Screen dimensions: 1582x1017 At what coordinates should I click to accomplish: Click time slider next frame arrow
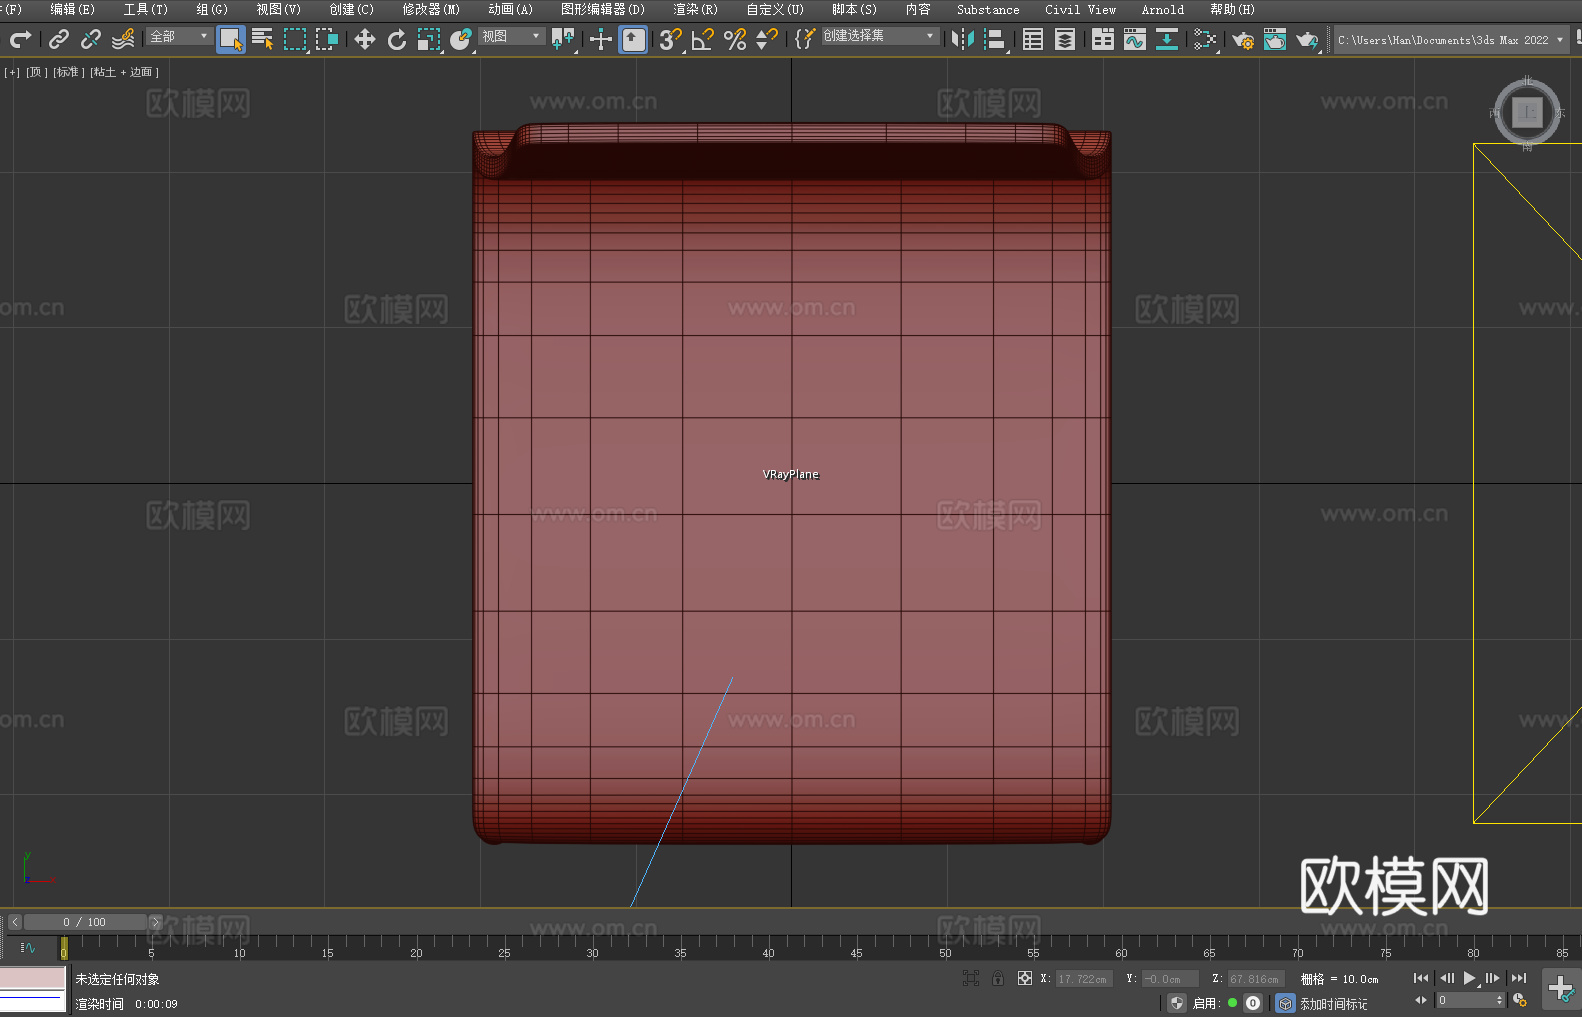[x=155, y=922]
